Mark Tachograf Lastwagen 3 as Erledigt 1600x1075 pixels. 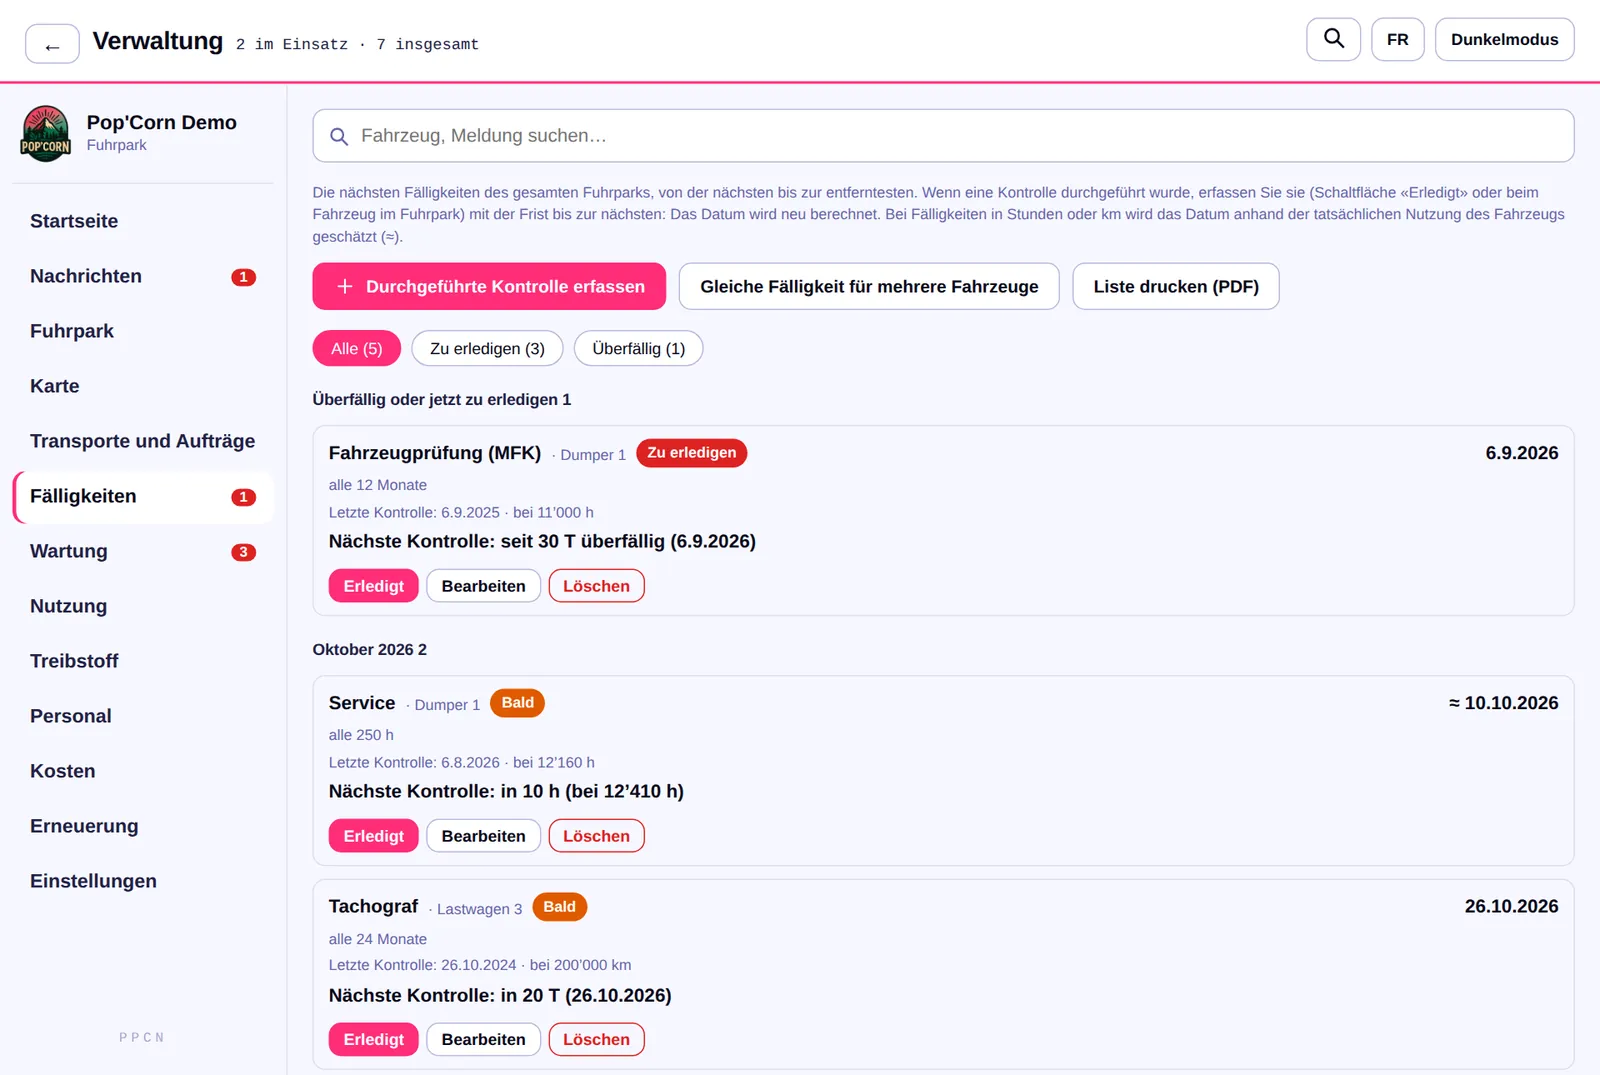[x=374, y=1039]
